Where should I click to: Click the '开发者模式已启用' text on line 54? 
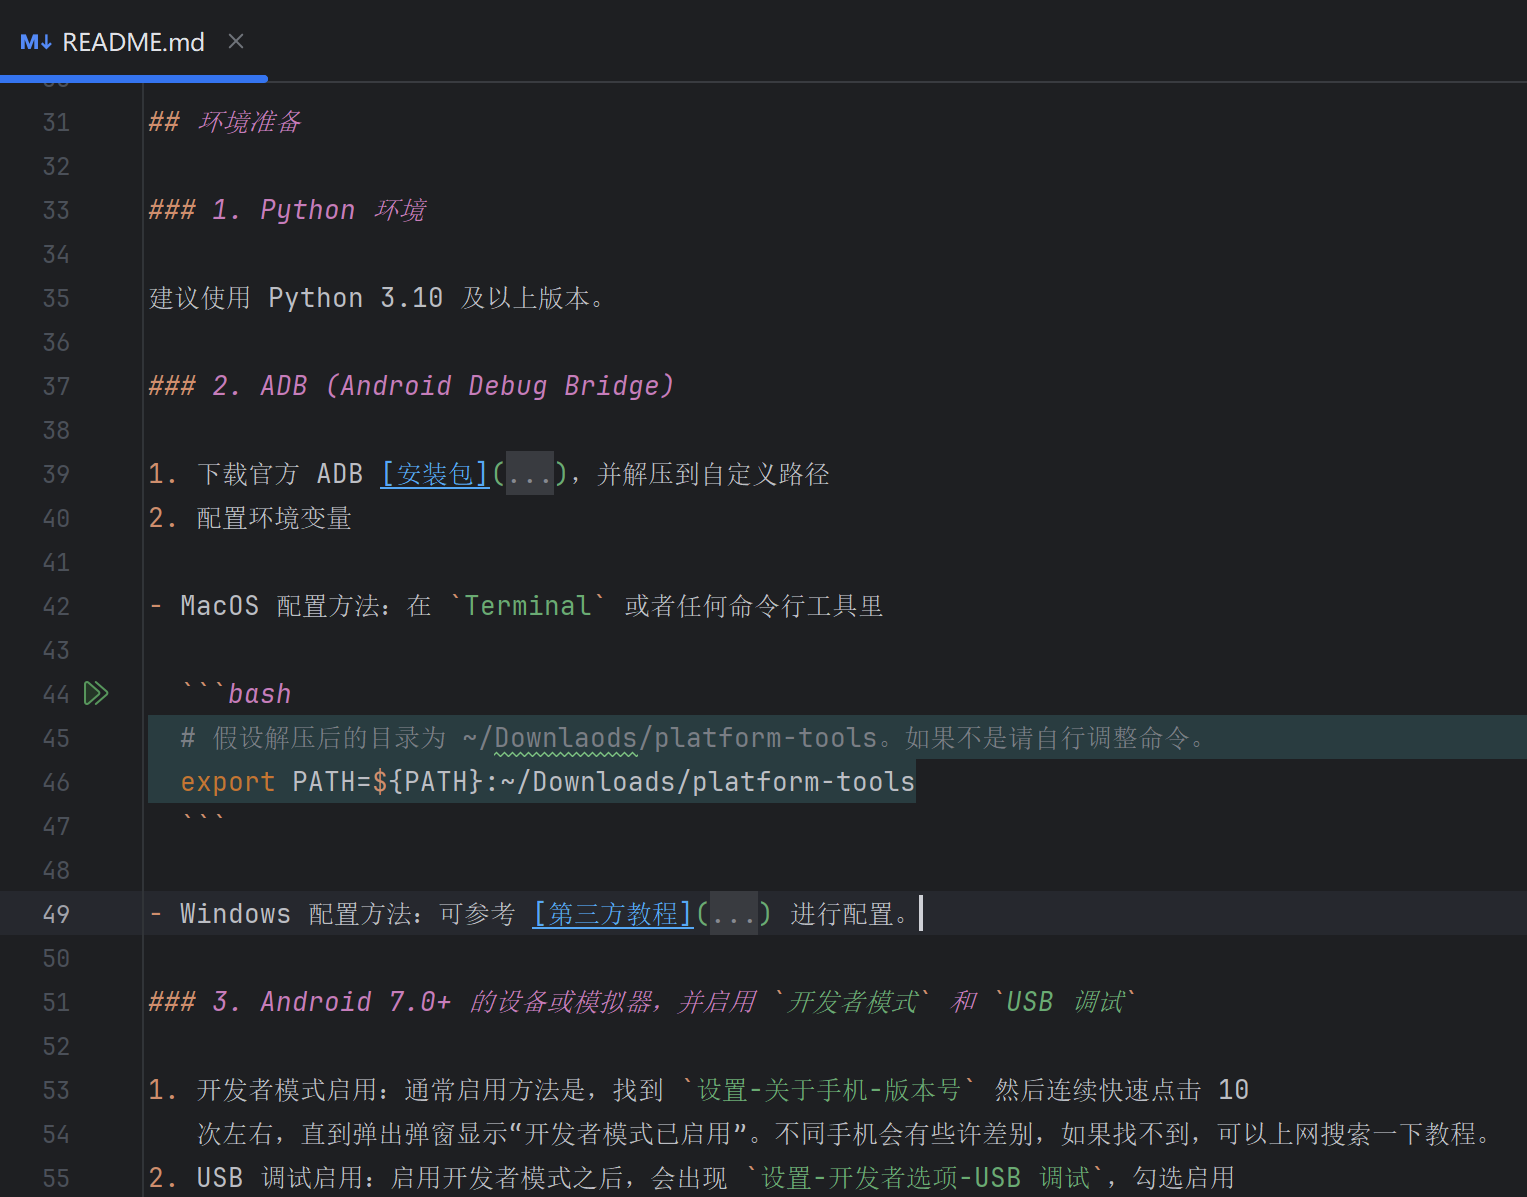click(x=628, y=1134)
